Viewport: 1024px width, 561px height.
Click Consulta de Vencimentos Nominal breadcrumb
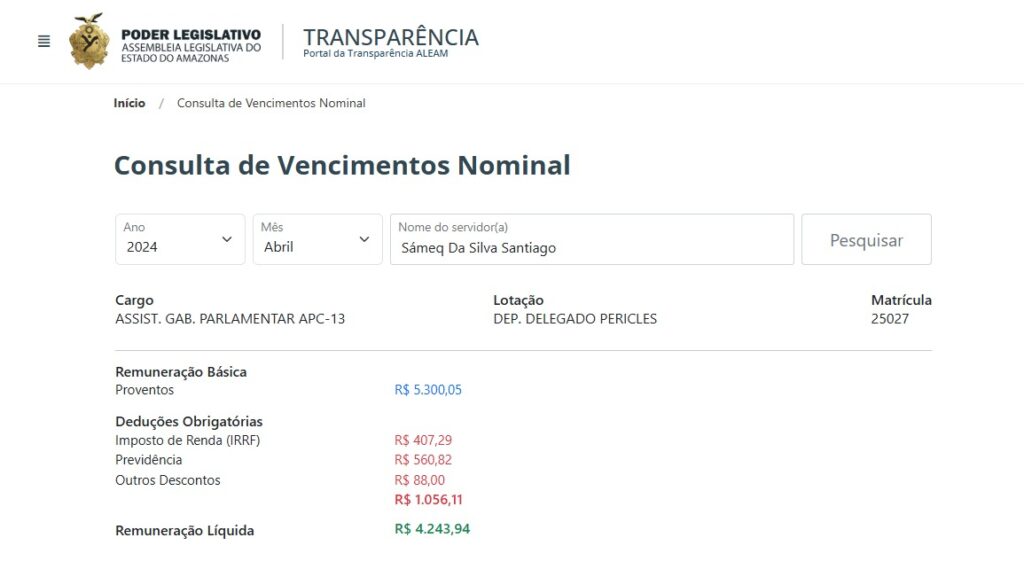271,103
